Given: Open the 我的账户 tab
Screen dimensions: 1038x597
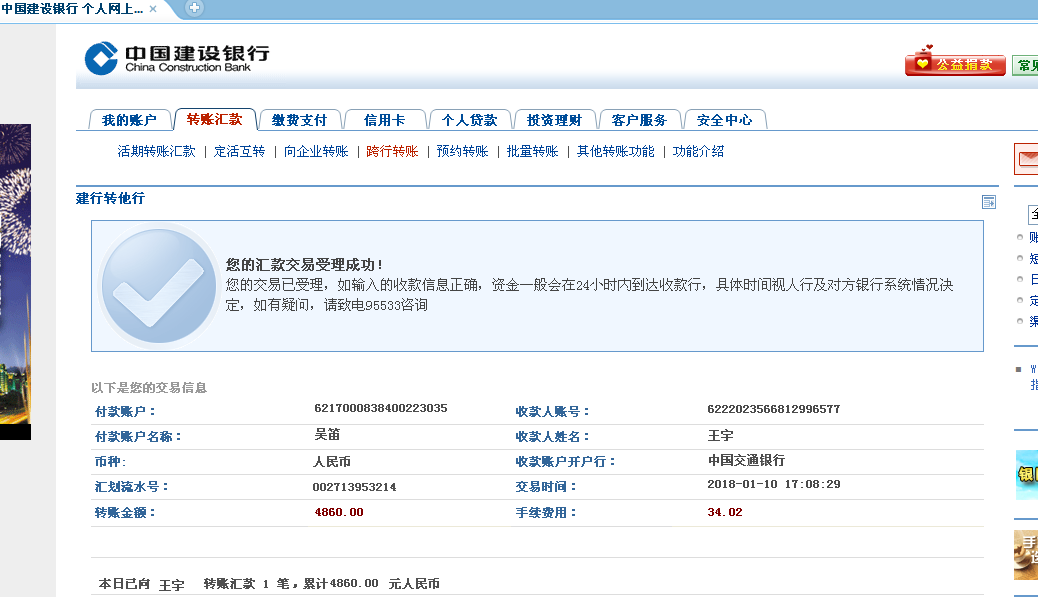Looking at the screenshot, I should [x=130, y=118].
